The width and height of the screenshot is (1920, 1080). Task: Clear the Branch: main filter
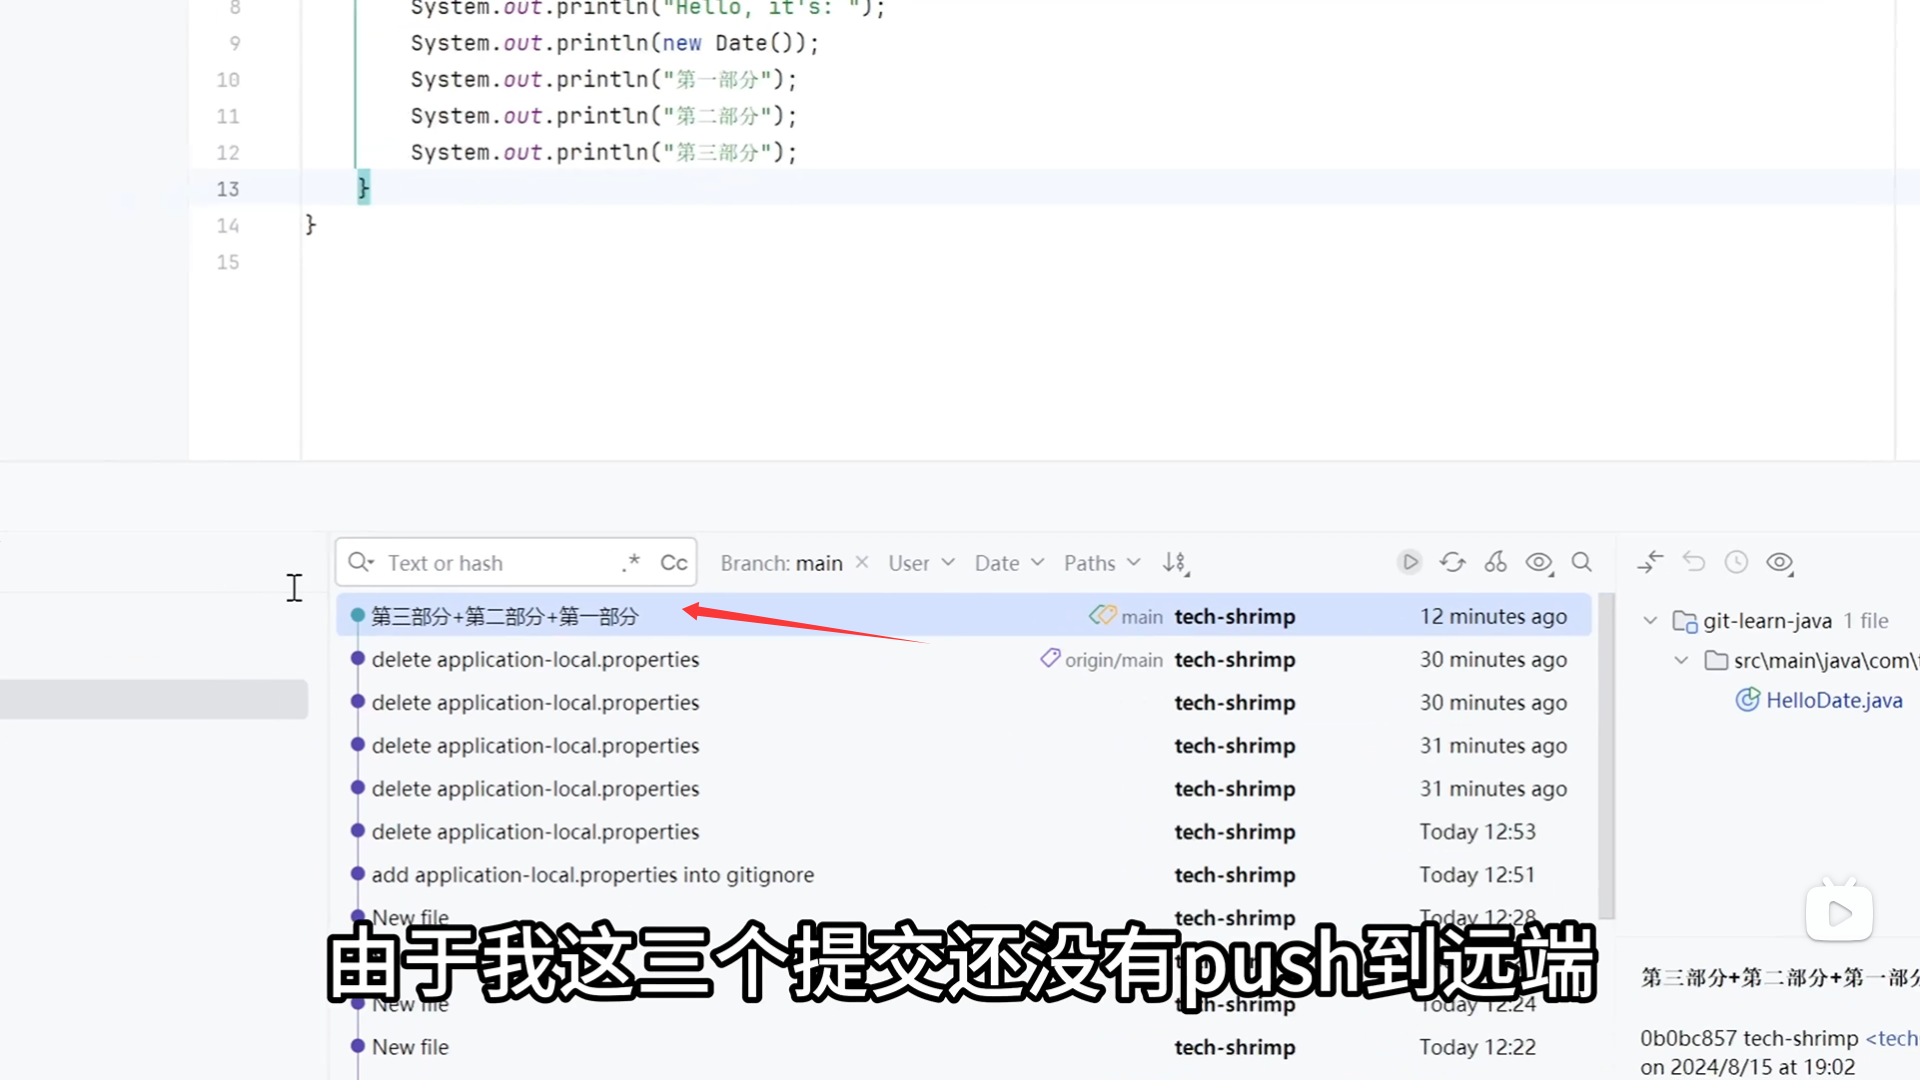[862, 562]
